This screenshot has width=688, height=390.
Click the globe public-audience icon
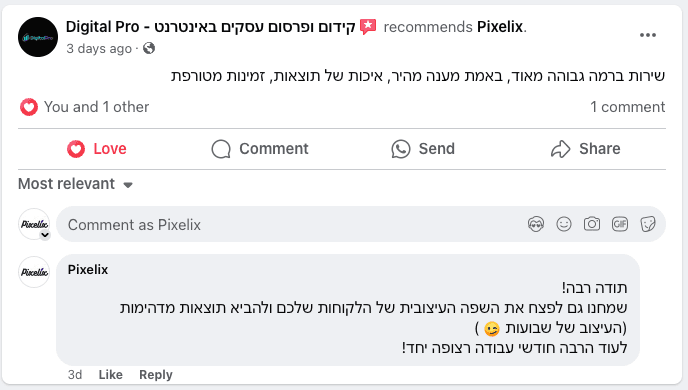pos(149,48)
